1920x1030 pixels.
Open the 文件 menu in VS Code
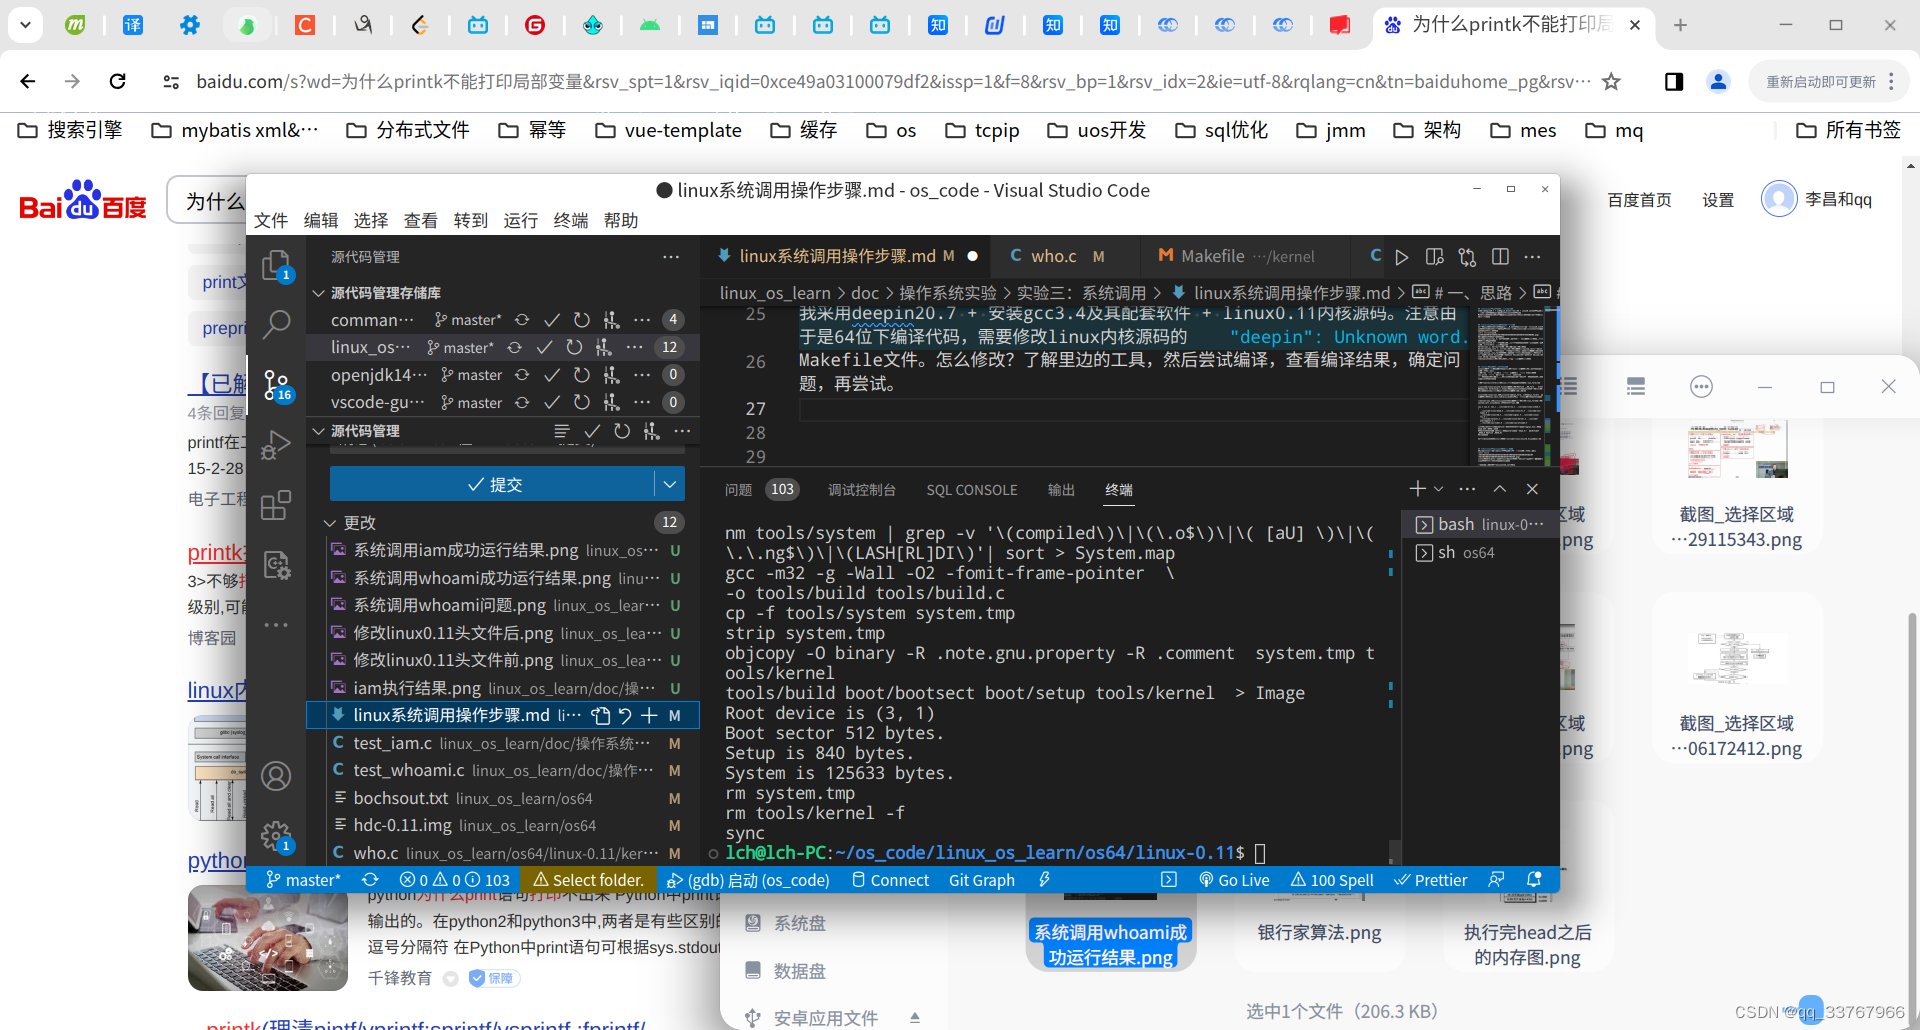271,221
